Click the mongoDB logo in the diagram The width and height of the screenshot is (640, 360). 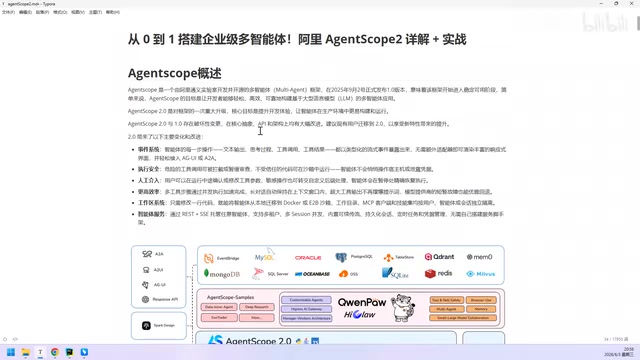222,274
